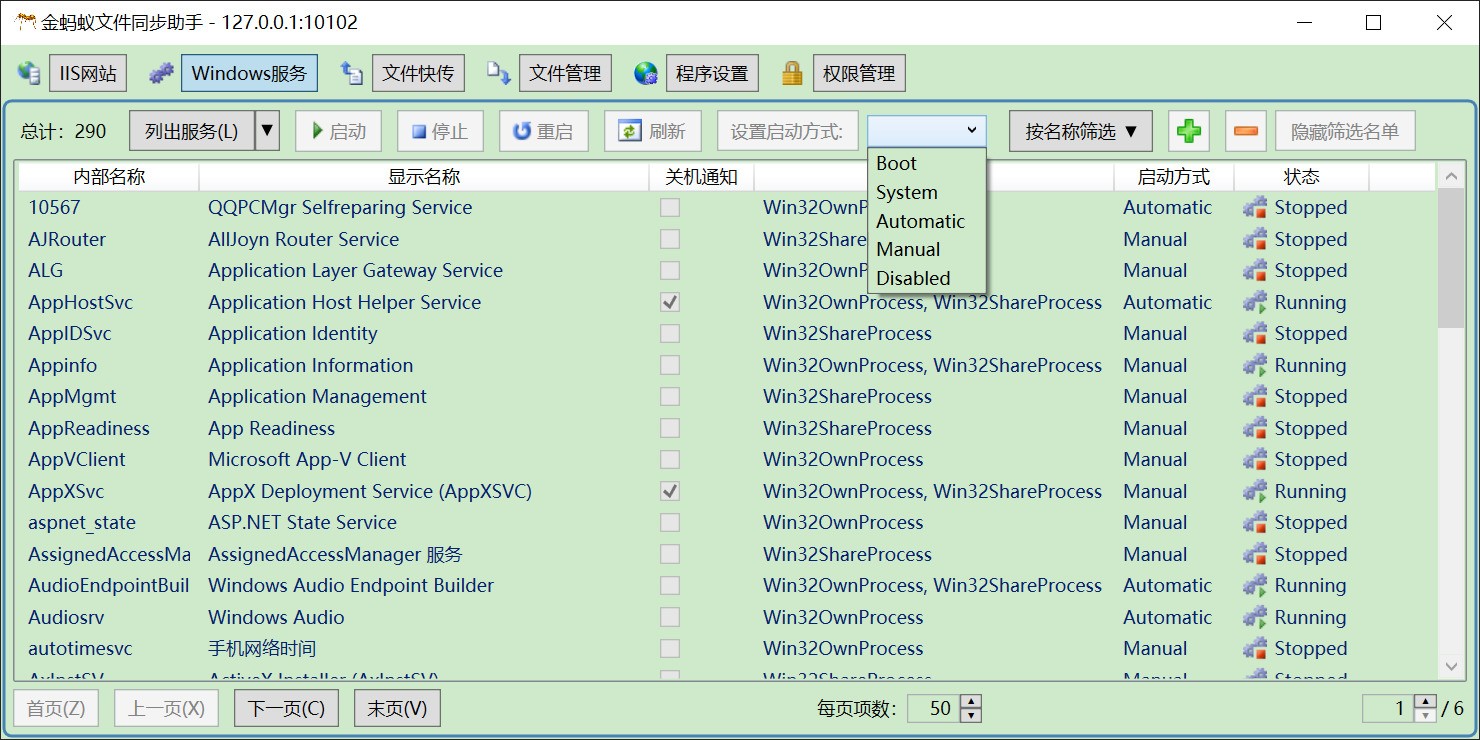Click the IIS网站 globe icon
Screen dimensions: 1480x740
click(29, 73)
